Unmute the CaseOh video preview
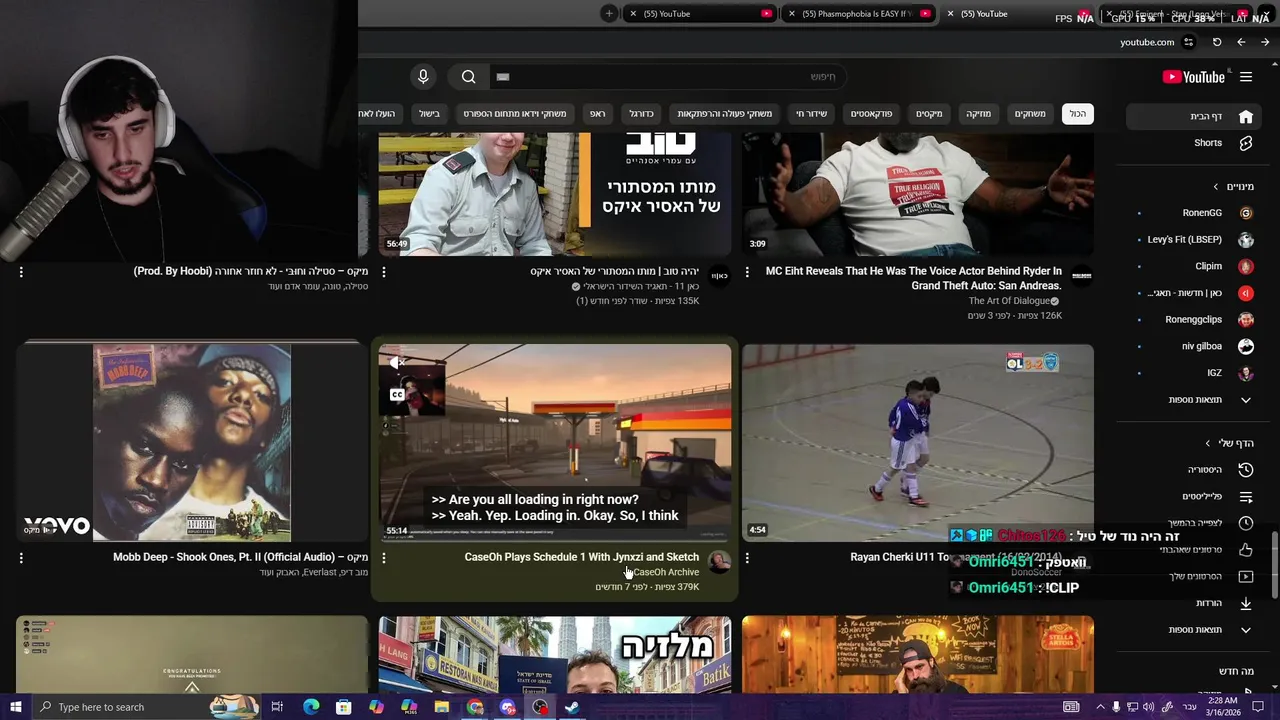This screenshot has height=720, width=1280. tap(397, 363)
